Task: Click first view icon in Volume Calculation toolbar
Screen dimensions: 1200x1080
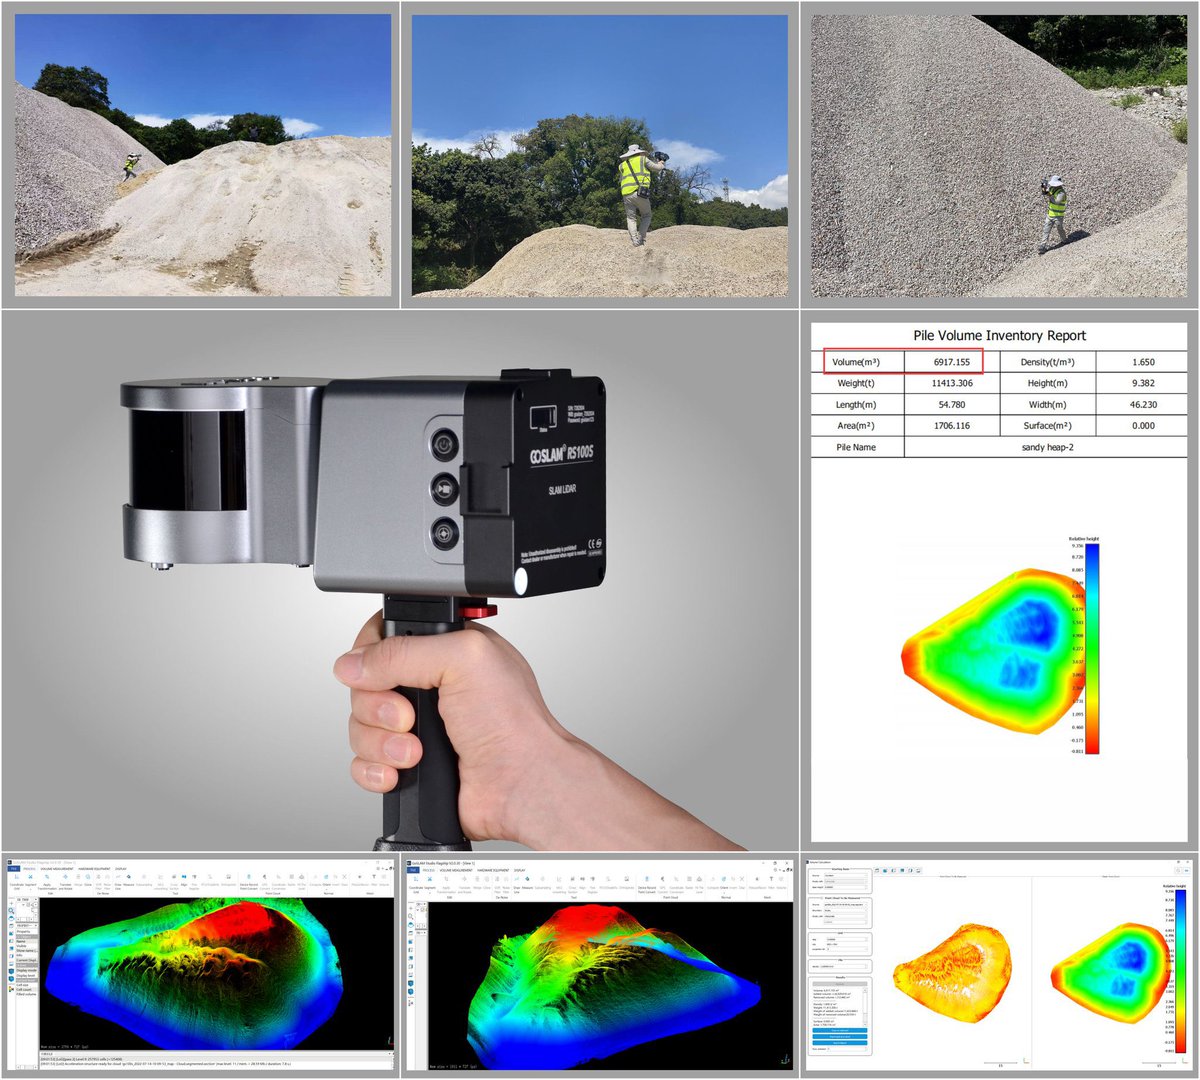Action: pyautogui.click(x=877, y=871)
